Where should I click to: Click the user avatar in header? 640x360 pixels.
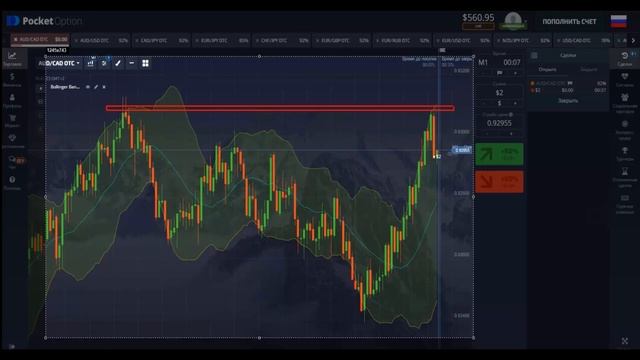[513, 20]
